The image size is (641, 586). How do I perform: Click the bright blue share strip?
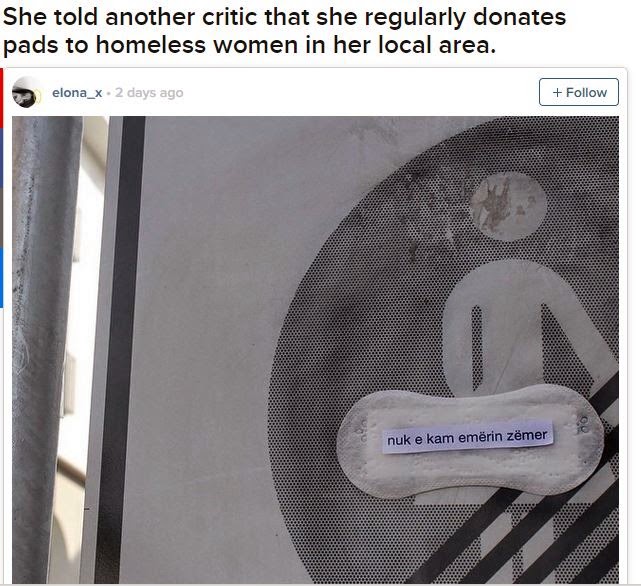(x=1, y=278)
